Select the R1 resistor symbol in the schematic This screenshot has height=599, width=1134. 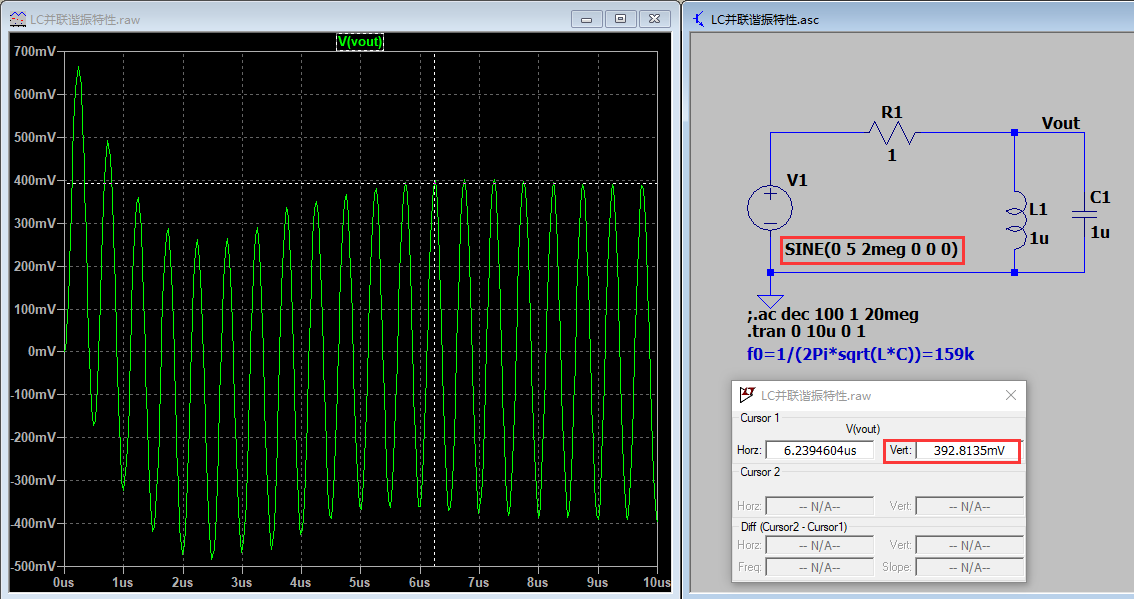[892, 133]
